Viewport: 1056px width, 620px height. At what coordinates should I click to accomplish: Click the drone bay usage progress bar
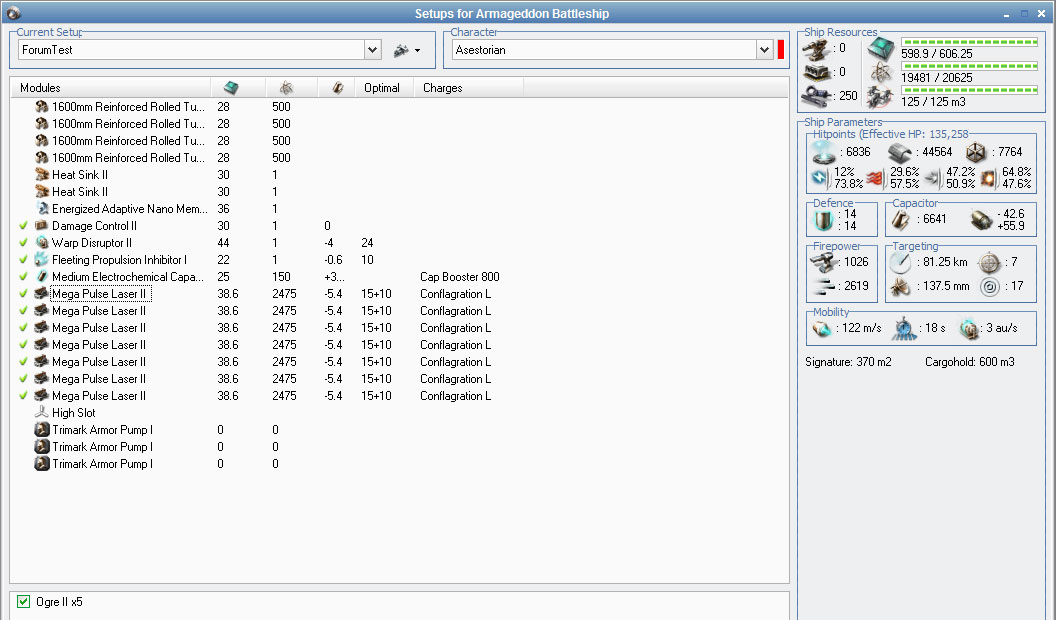[970, 90]
